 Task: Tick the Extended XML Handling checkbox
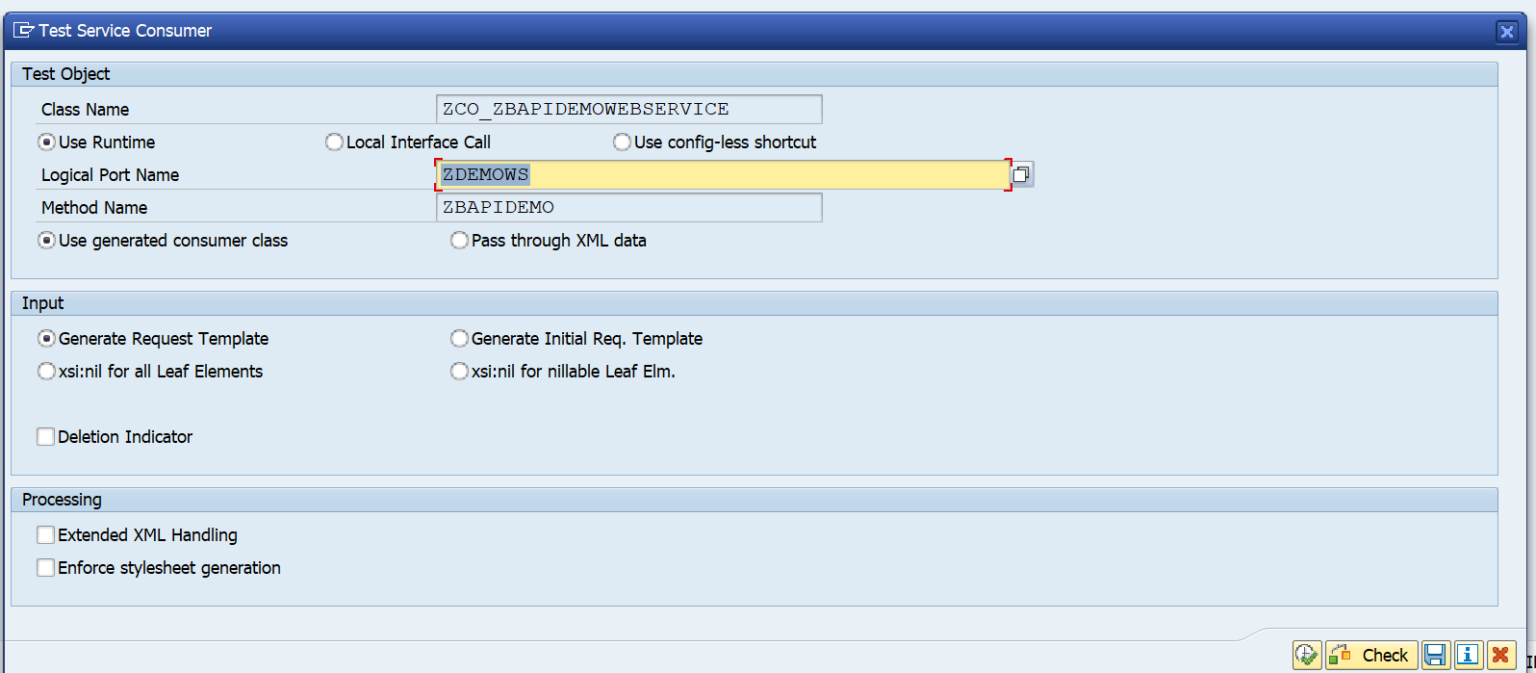[x=46, y=535]
